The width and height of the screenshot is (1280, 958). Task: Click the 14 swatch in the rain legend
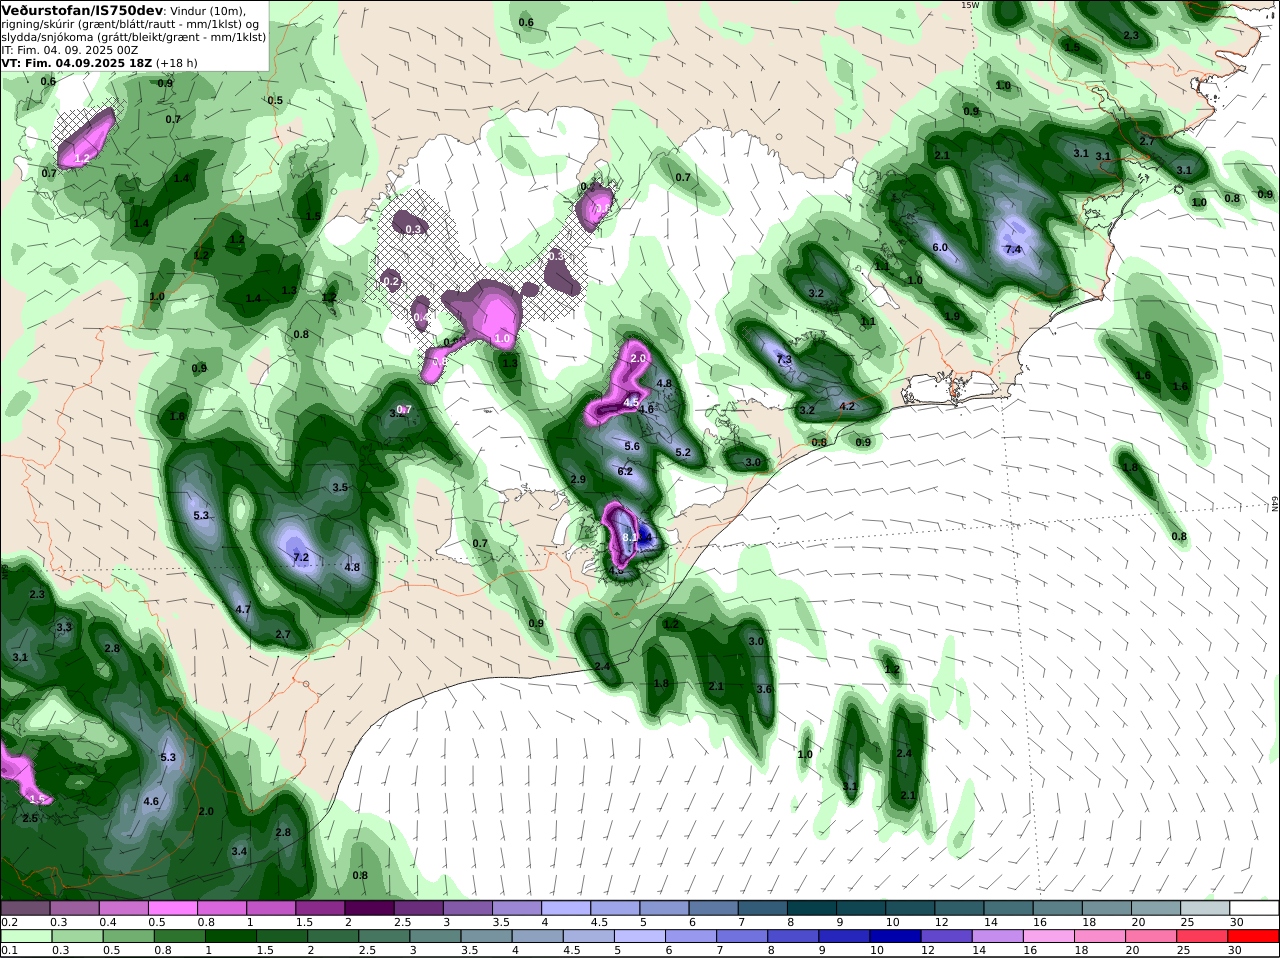[x=998, y=936]
